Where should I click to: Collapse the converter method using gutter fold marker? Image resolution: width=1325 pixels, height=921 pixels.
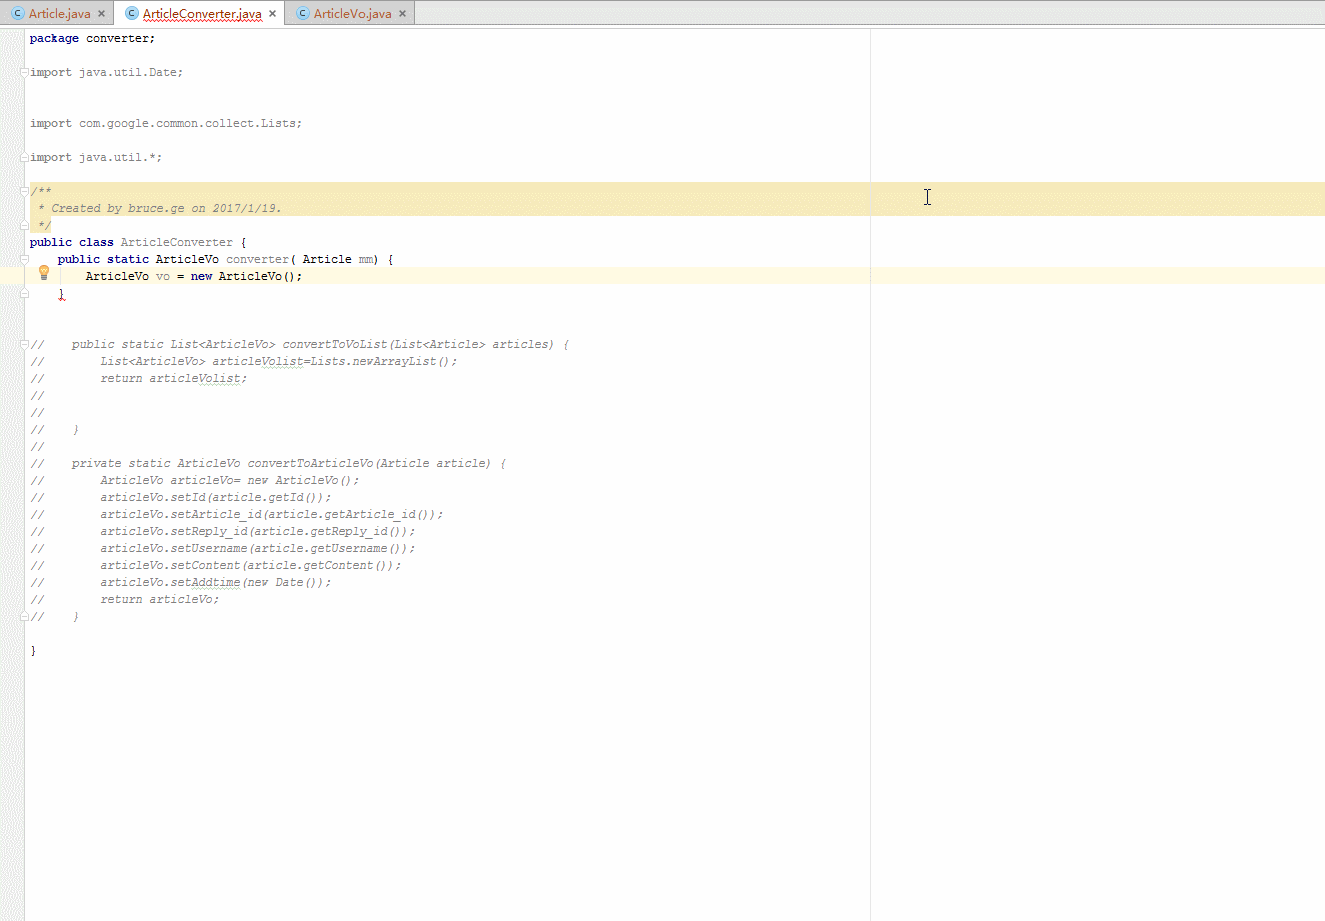pyautogui.click(x=22, y=258)
